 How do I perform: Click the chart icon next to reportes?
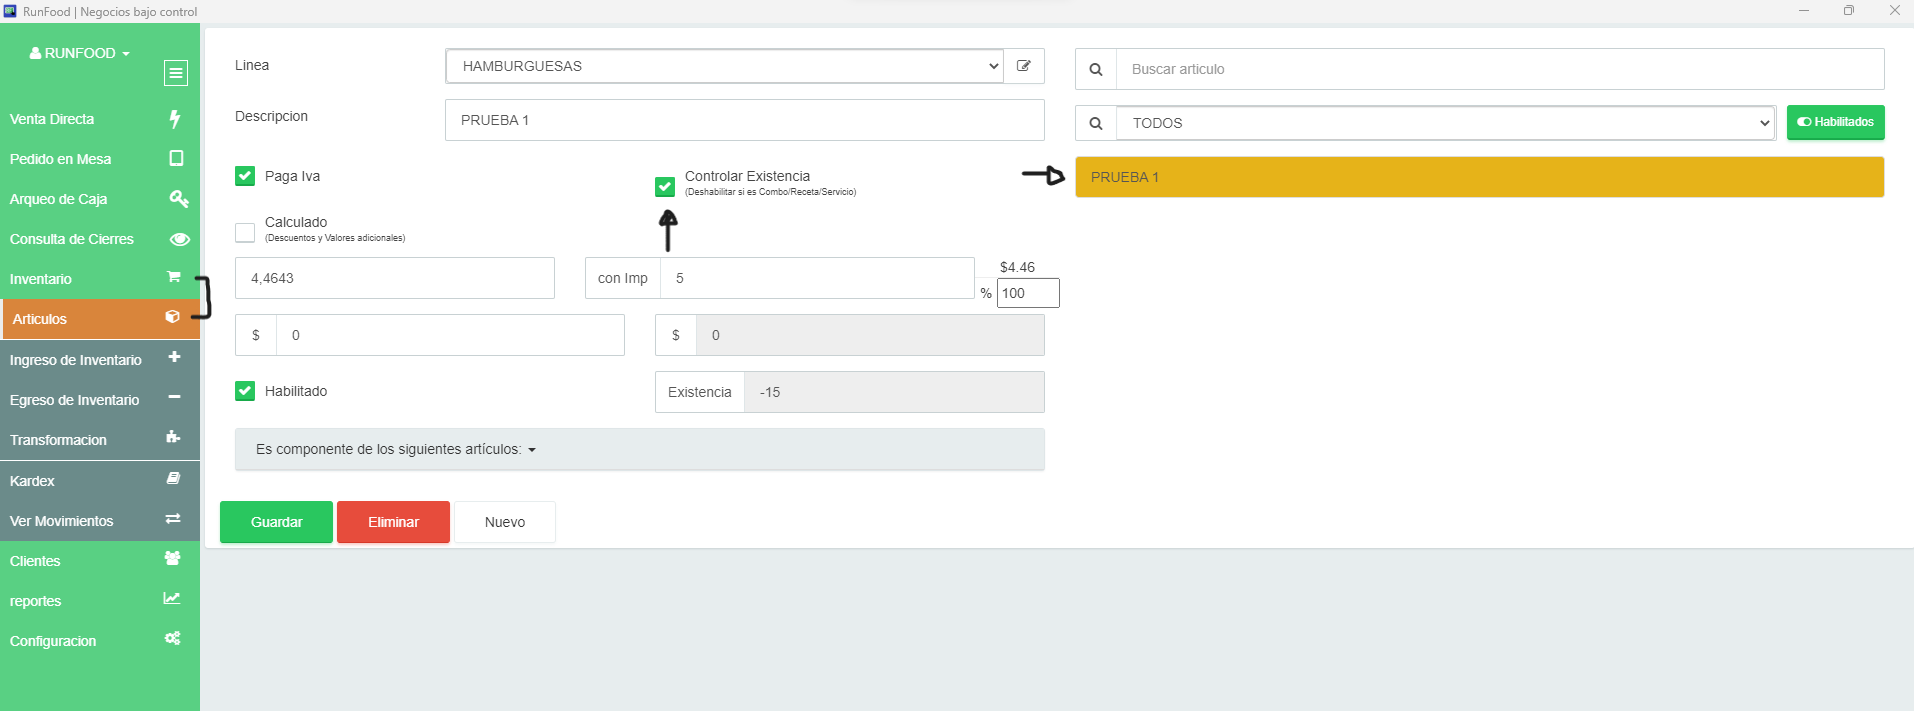(172, 599)
